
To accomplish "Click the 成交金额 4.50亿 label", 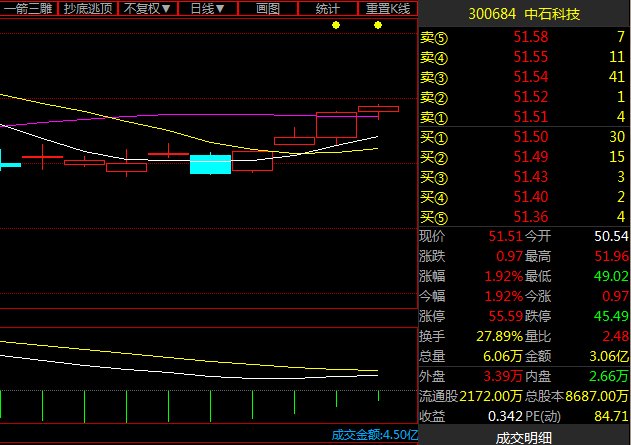I will tap(374, 434).
